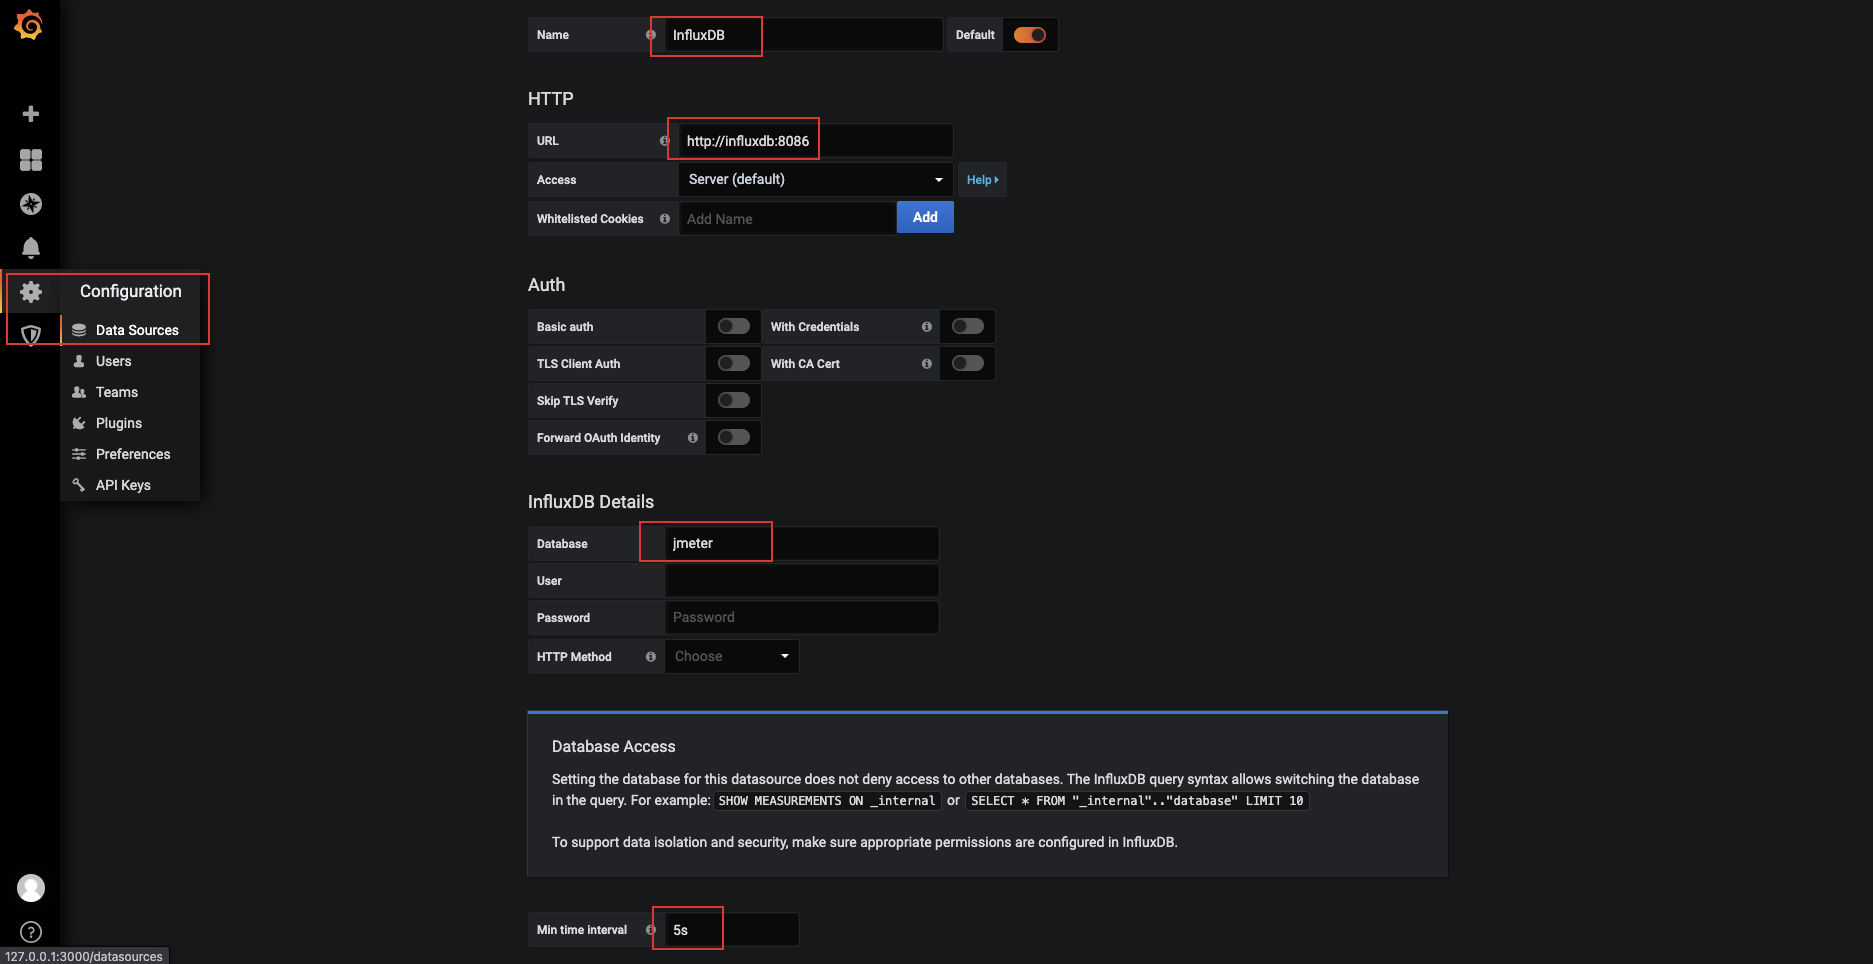This screenshot has width=1873, height=964.
Task: Select Users in Configuration menu
Action: click(x=130, y=361)
